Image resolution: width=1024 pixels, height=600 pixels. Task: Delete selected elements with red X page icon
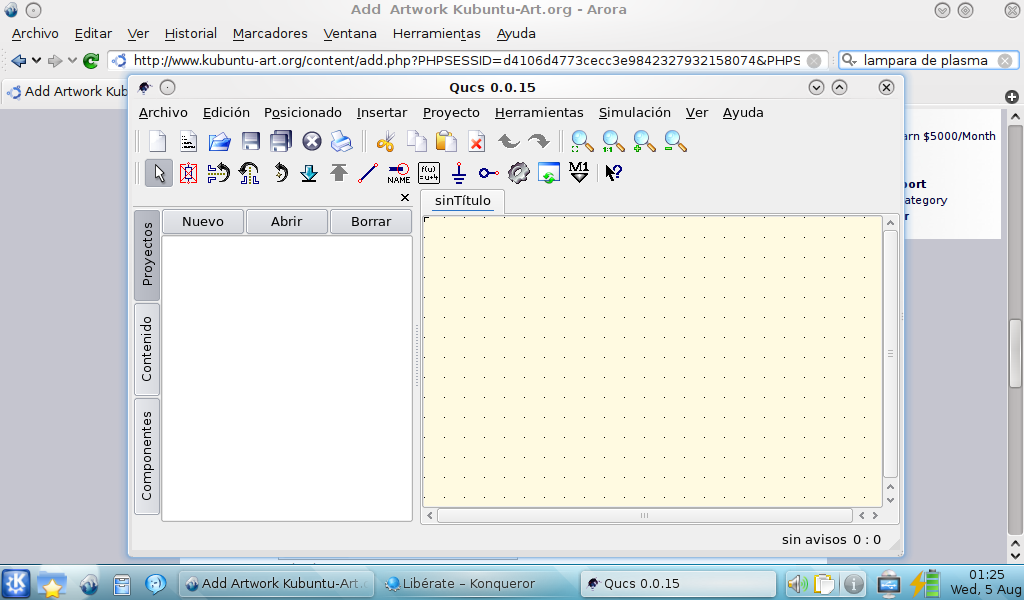(x=477, y=141)
